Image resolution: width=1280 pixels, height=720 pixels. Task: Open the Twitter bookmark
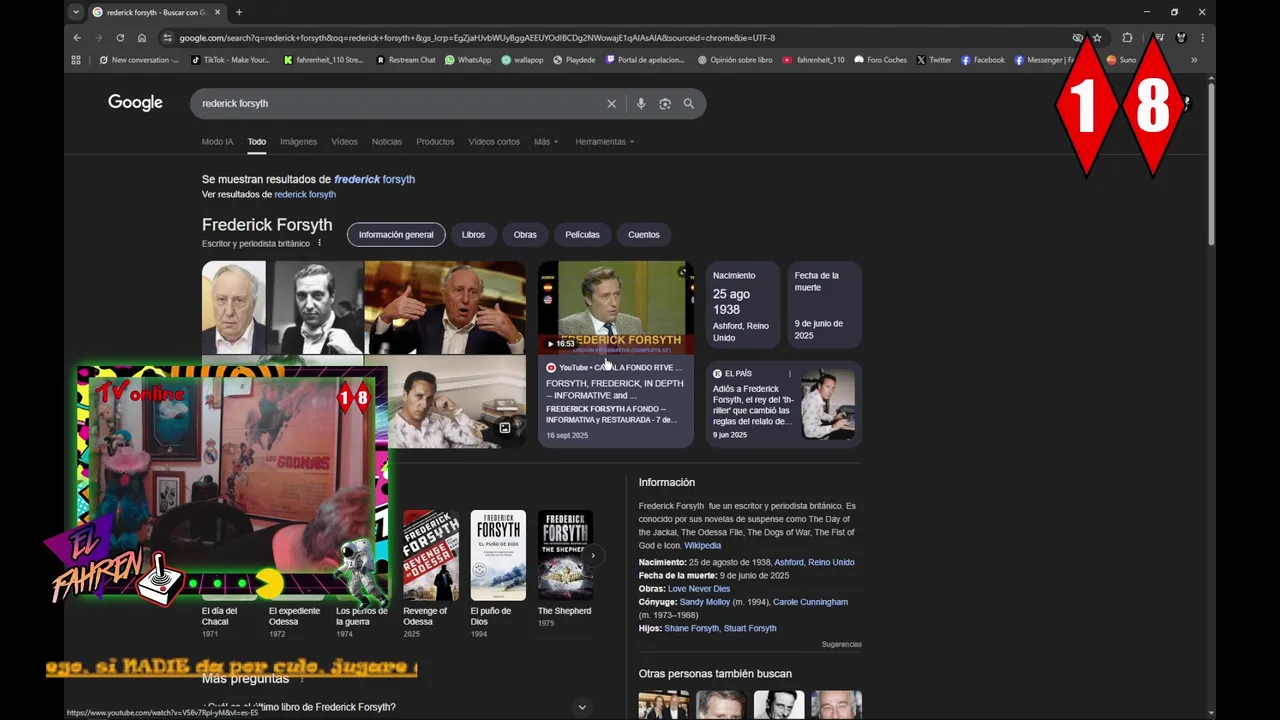point(934,60)
